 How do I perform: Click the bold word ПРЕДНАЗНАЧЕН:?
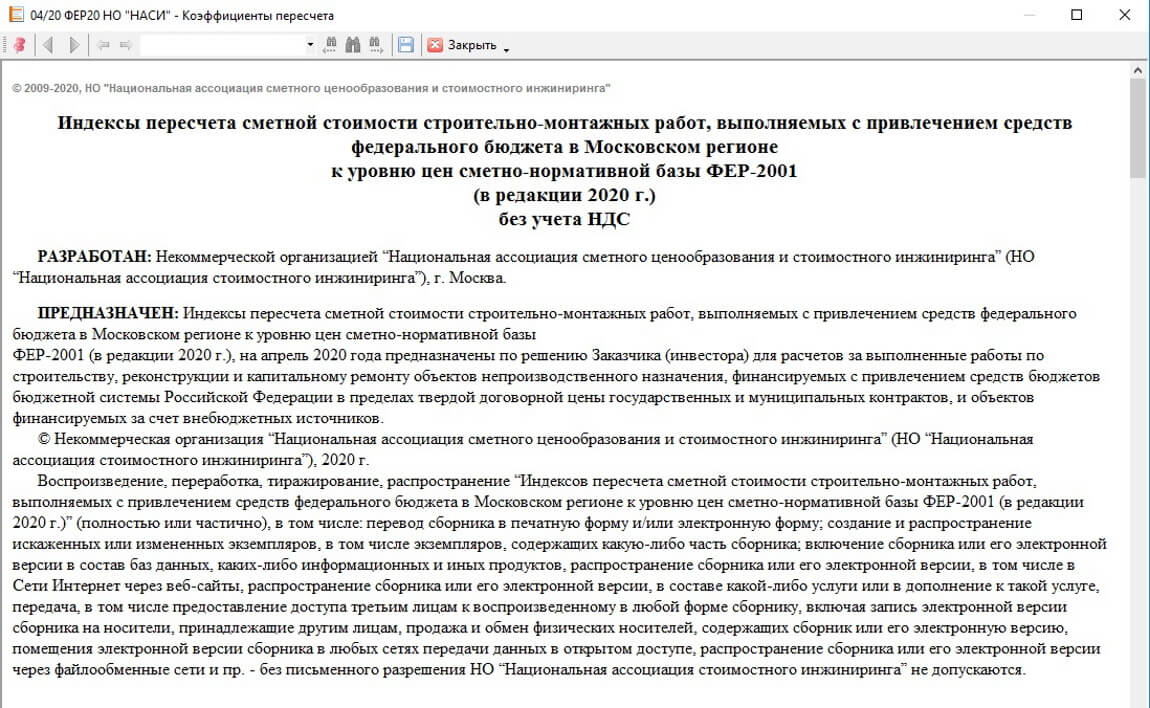pos(108,313)
